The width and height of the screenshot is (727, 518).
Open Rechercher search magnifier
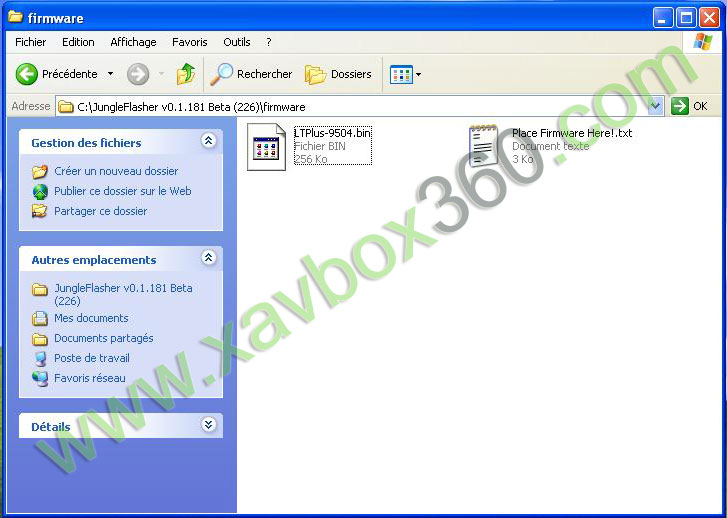[x=221, y=74]
